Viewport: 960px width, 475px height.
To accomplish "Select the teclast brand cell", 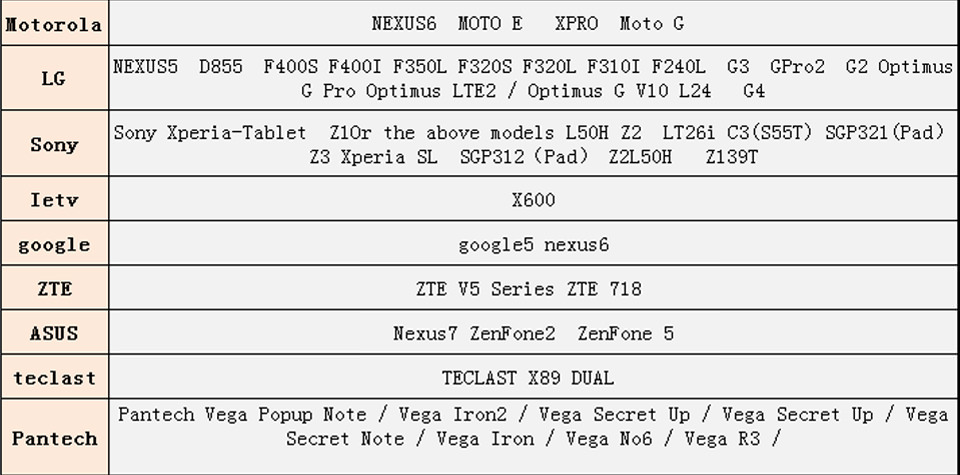I will (54, 378).
